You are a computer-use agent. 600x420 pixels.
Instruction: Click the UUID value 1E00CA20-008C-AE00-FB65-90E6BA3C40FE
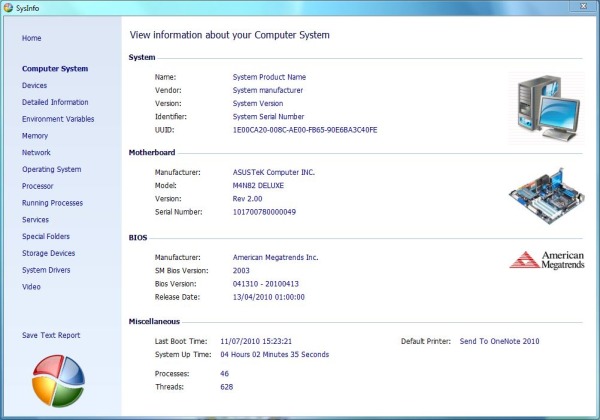305,130
